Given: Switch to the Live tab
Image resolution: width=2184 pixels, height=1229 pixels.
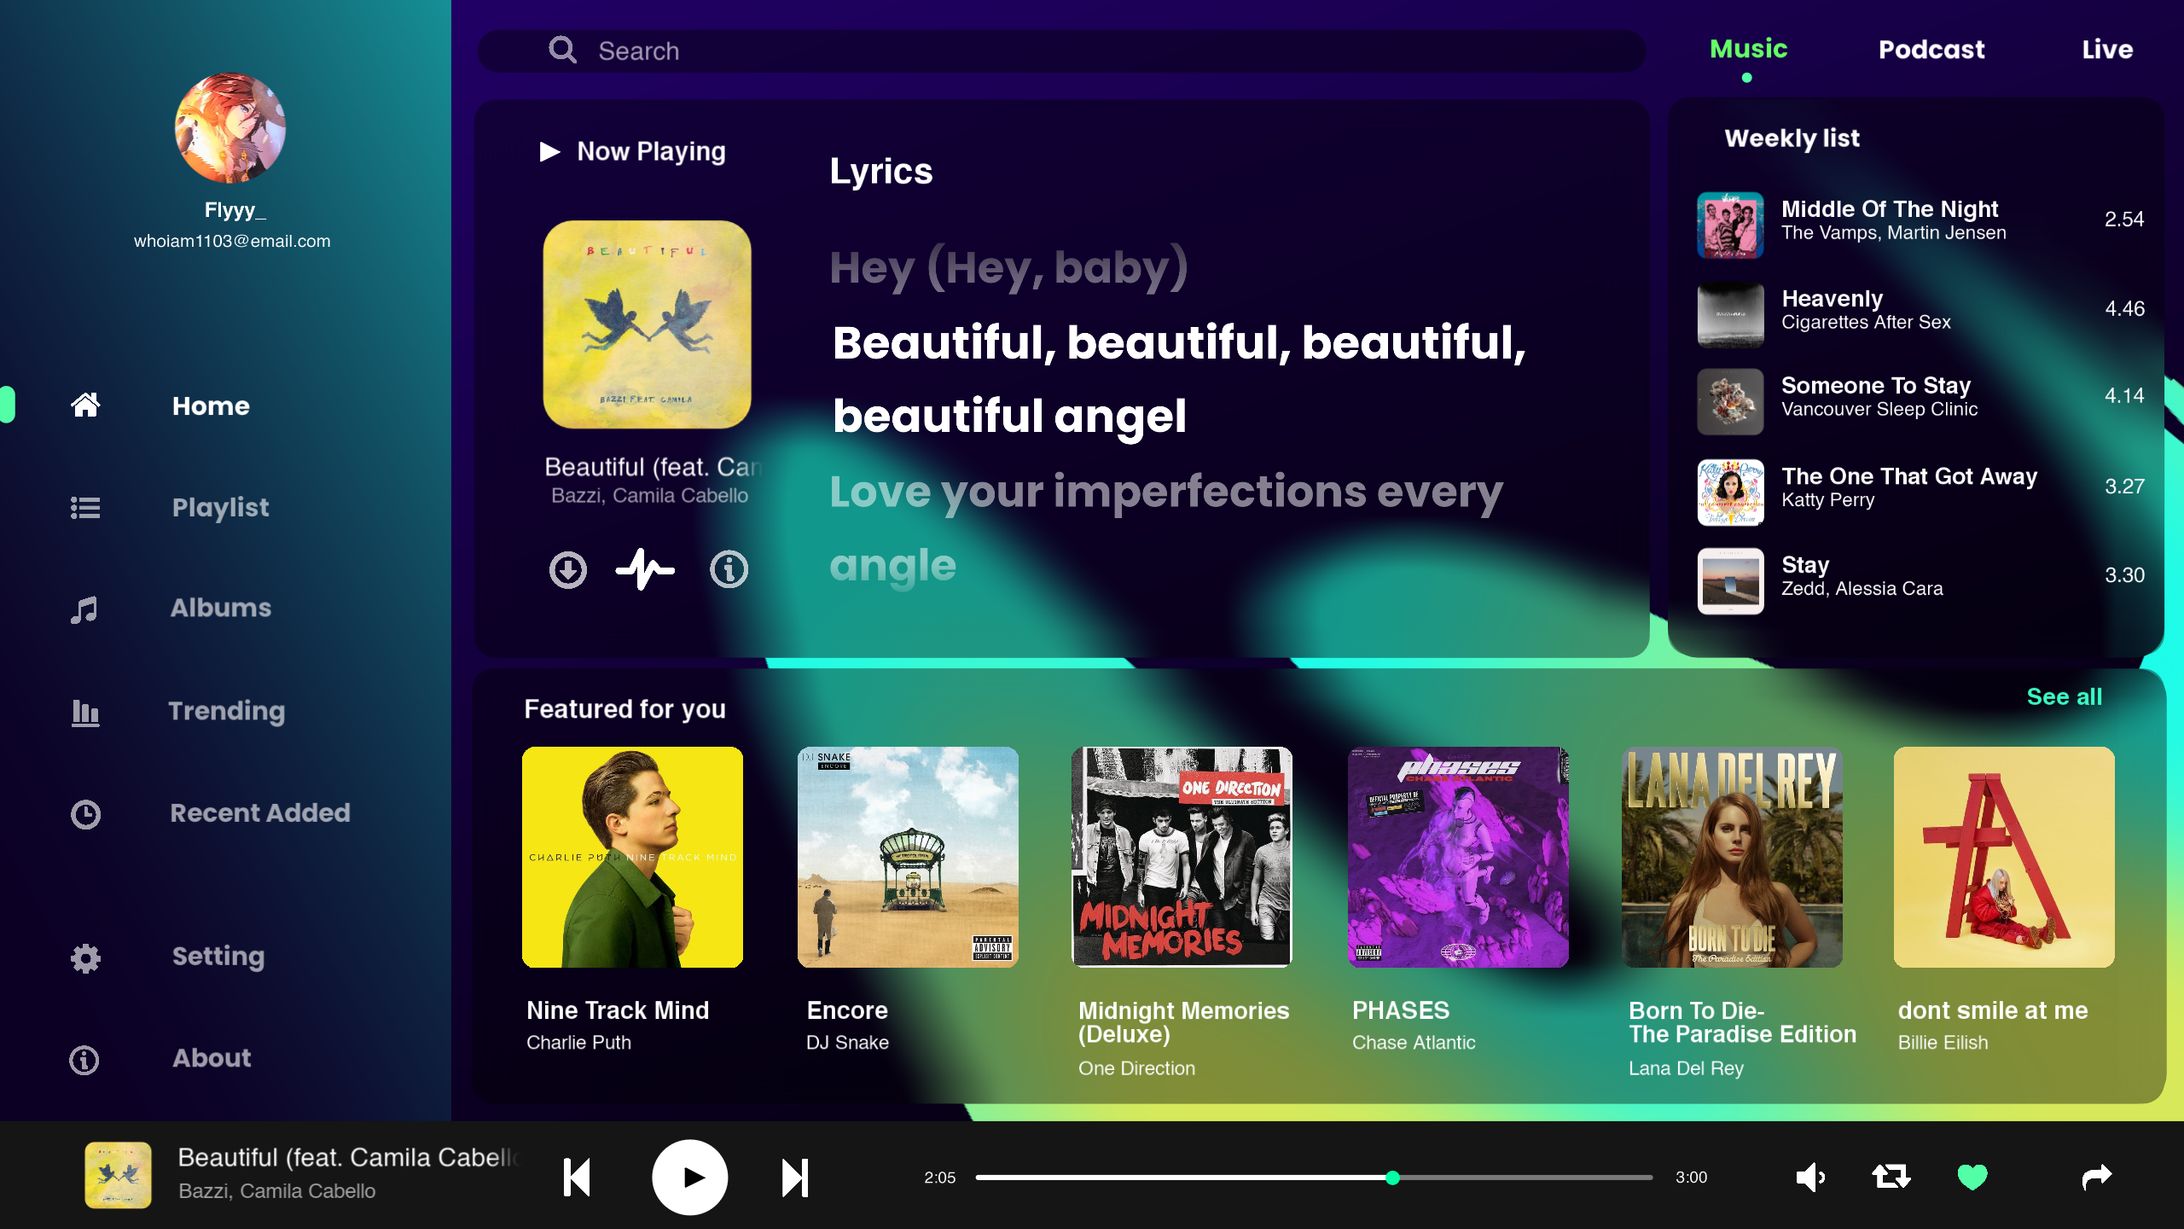Looking at the screenshot, I should [2107, 49].
